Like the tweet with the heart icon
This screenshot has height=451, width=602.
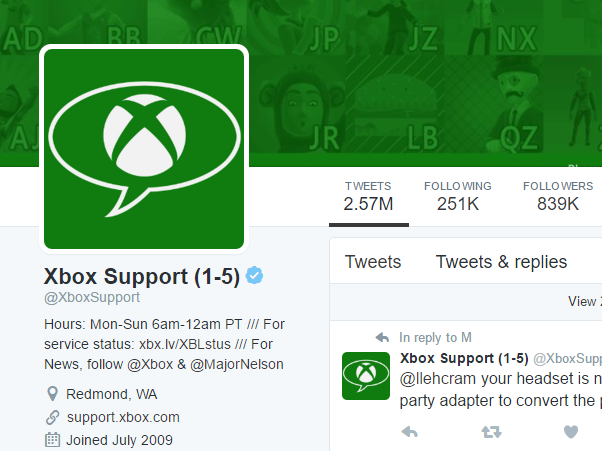click(x=570, y=432)
